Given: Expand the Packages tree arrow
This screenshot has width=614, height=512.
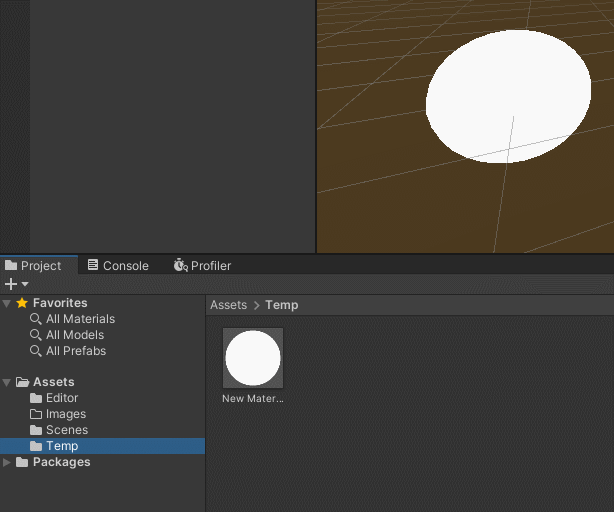Looking at the screenshot, I should pos(8,462).
